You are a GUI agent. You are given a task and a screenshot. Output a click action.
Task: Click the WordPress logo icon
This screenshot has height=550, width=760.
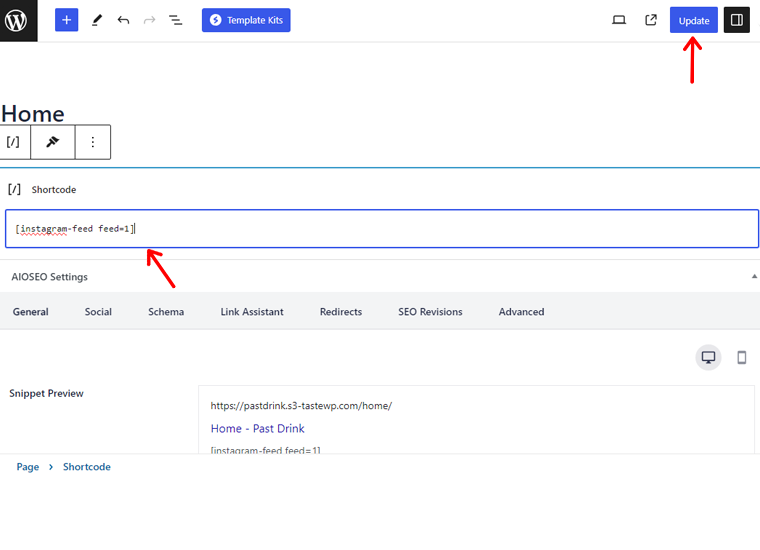coord(19,20)
